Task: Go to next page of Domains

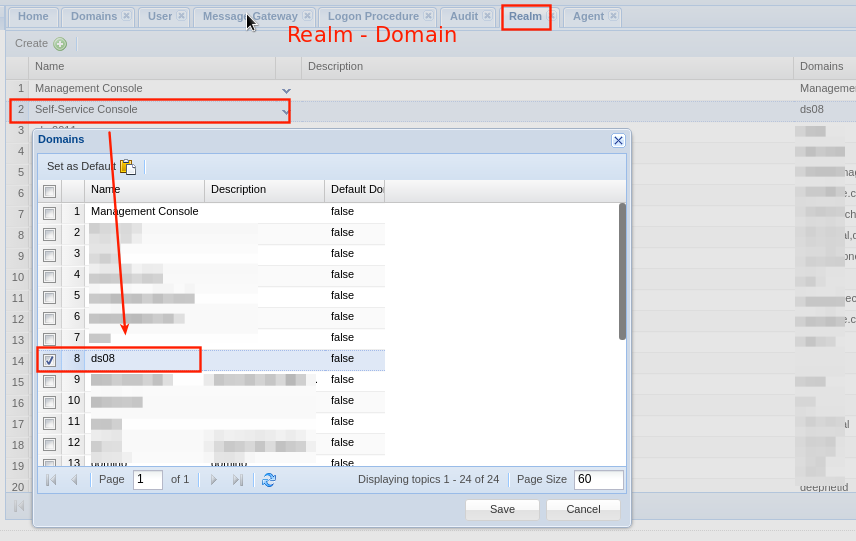Action: [213, 480]
